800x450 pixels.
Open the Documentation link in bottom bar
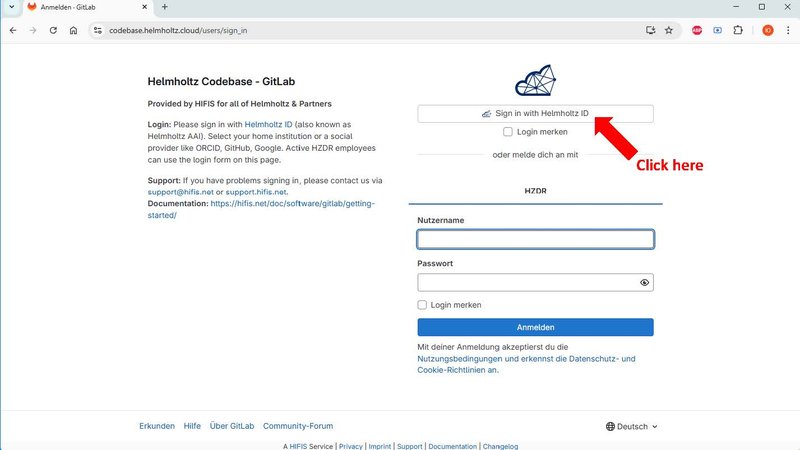tap(453, 446)
